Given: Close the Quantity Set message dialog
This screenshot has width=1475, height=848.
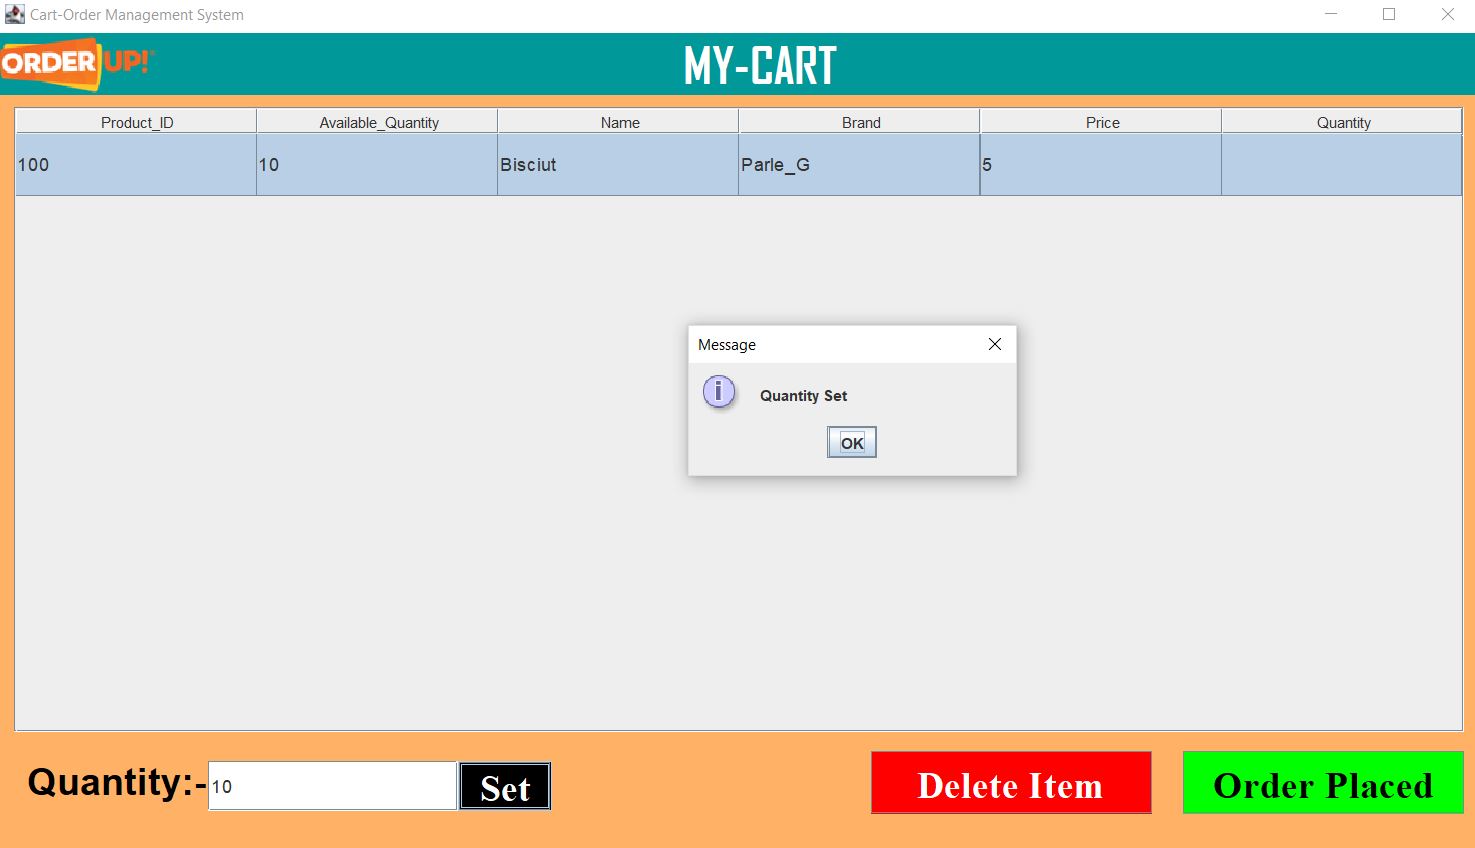Looking at the screenshot, I should [851, 441].
